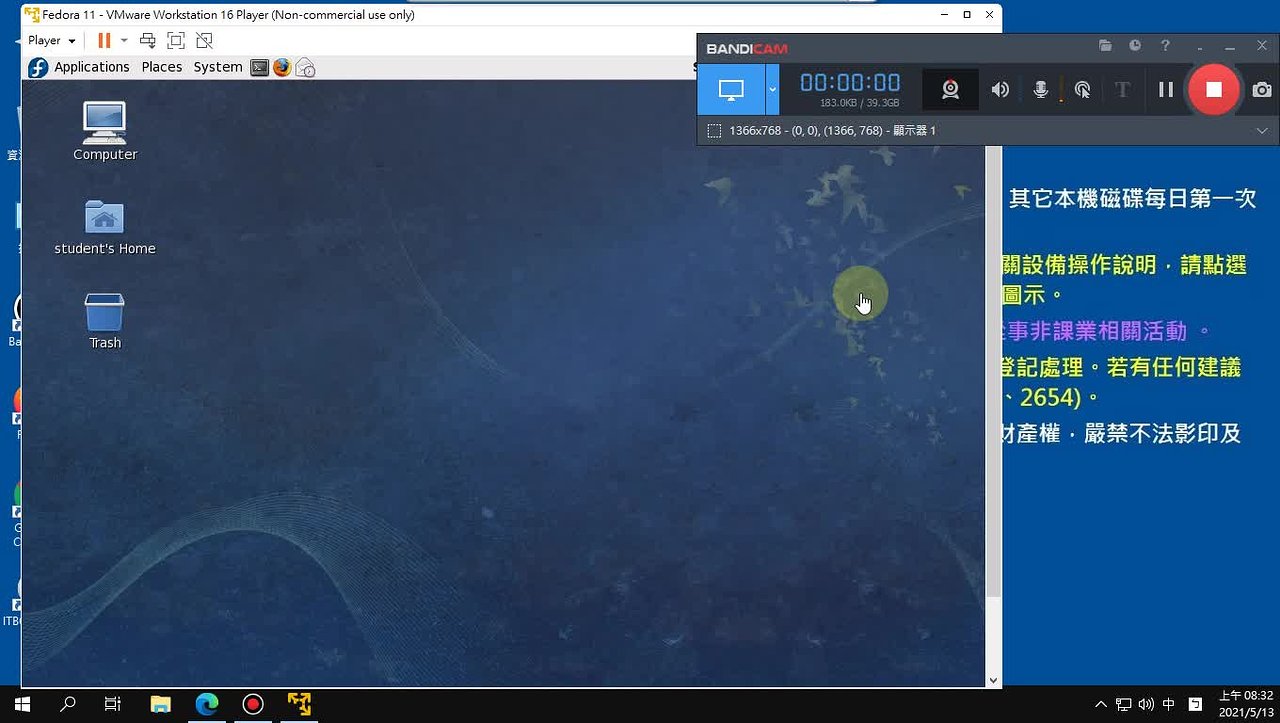Click the VMware window vertical scrollbar thumb
Screen dimensions: 1280x723
(x=993, y=370)
